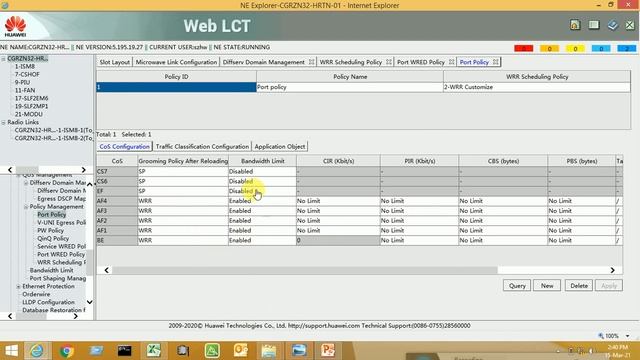Select 17-SLF2EM6 board in tree
The height and width of the screenshot is (360, 640).
pyautogui.click(x=31, y=98)
